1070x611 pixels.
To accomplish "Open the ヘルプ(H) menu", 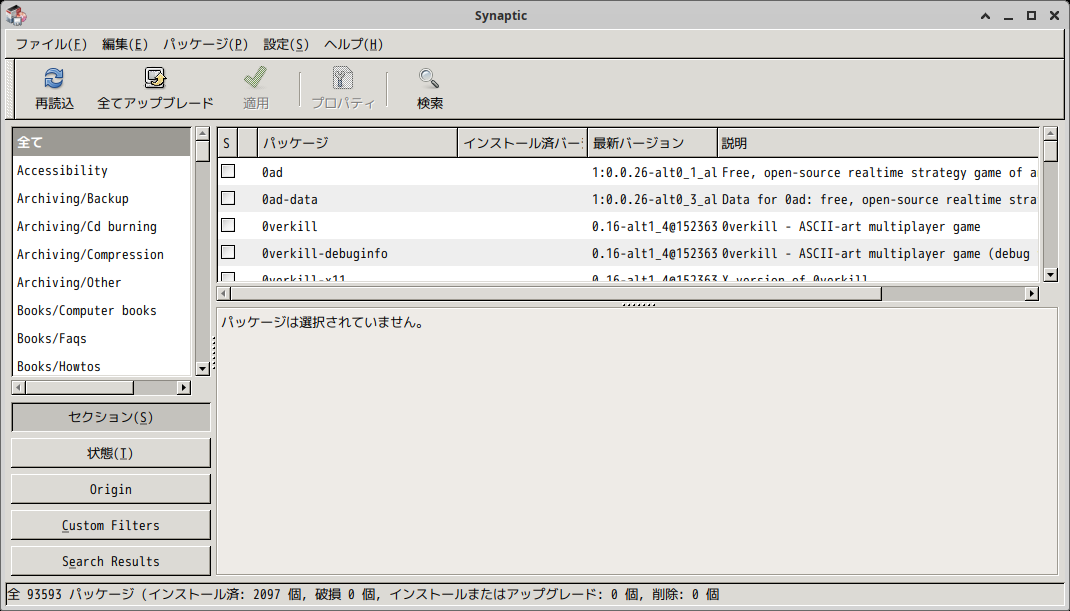I will pyautogui.click(x=353, y=44).
